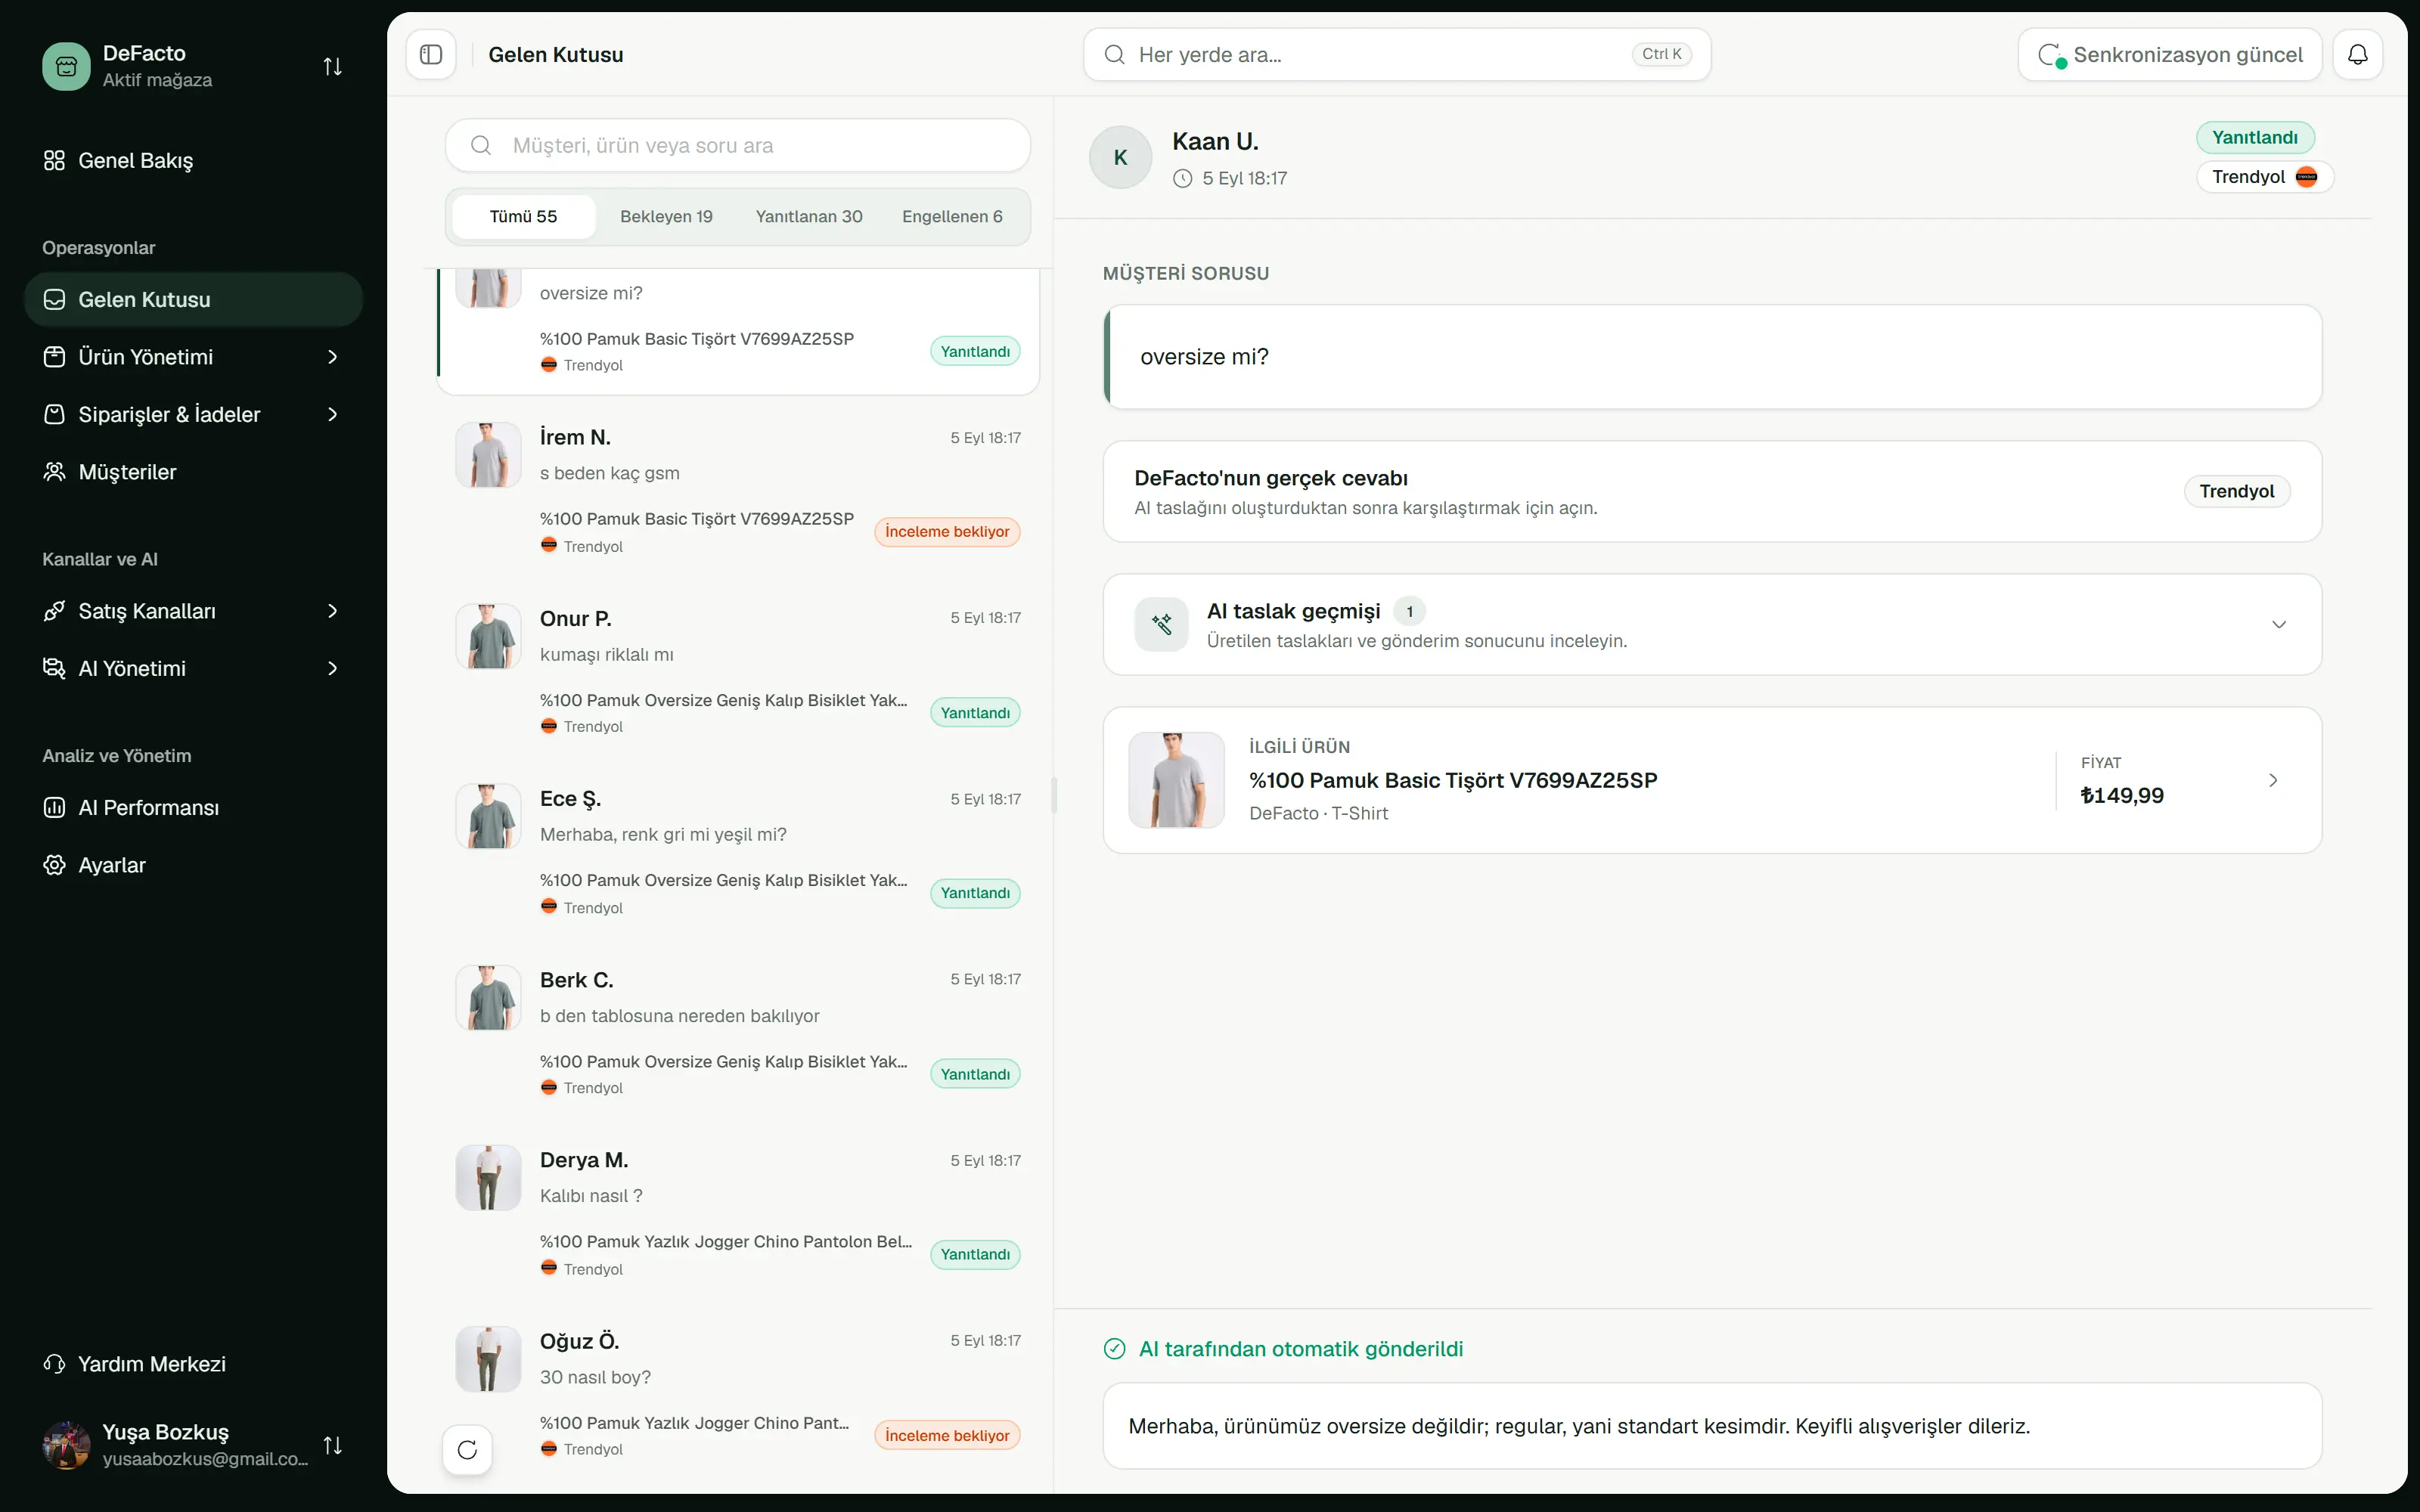Click the Senkronizasyon güncel sync button
This screenshot has width=2420, height=1512.
2169,54
